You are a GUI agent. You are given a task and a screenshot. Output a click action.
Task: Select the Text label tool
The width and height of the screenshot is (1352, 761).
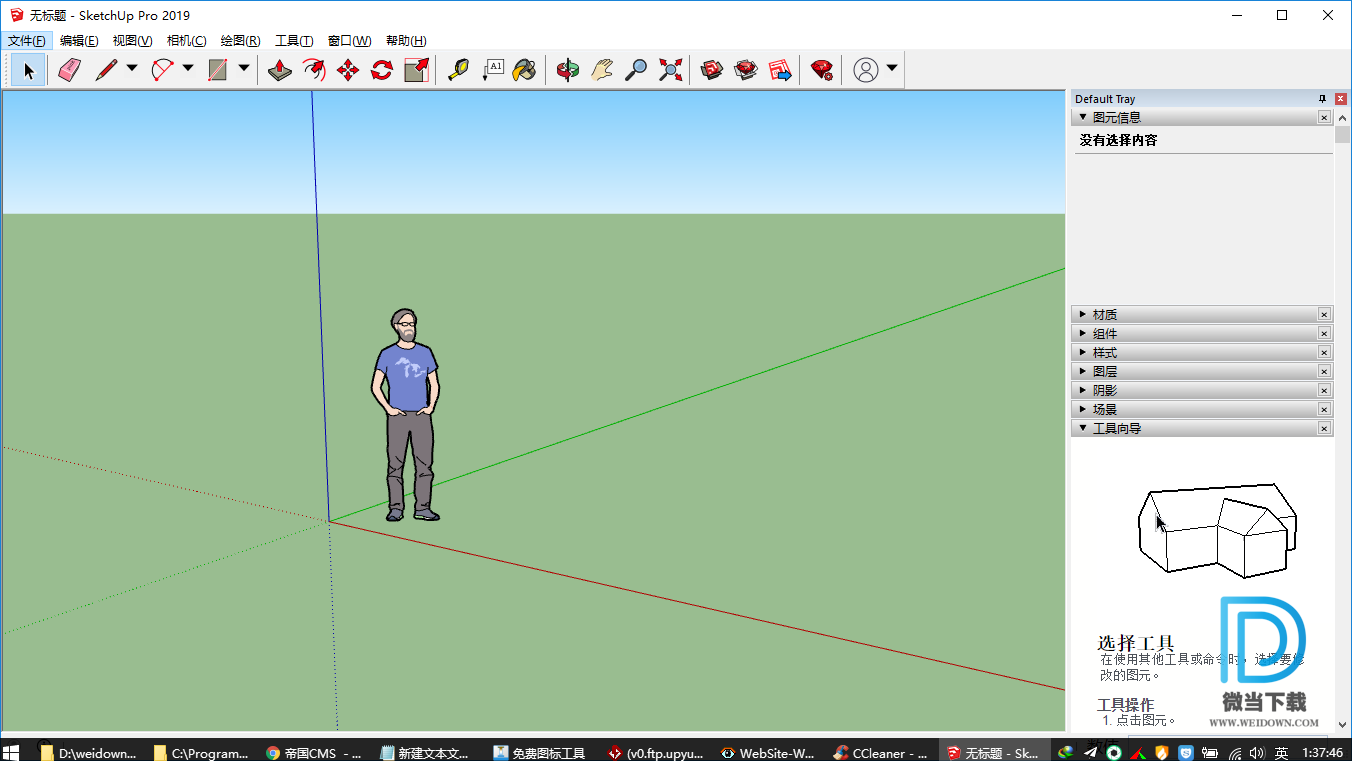[x=492, y=70]
